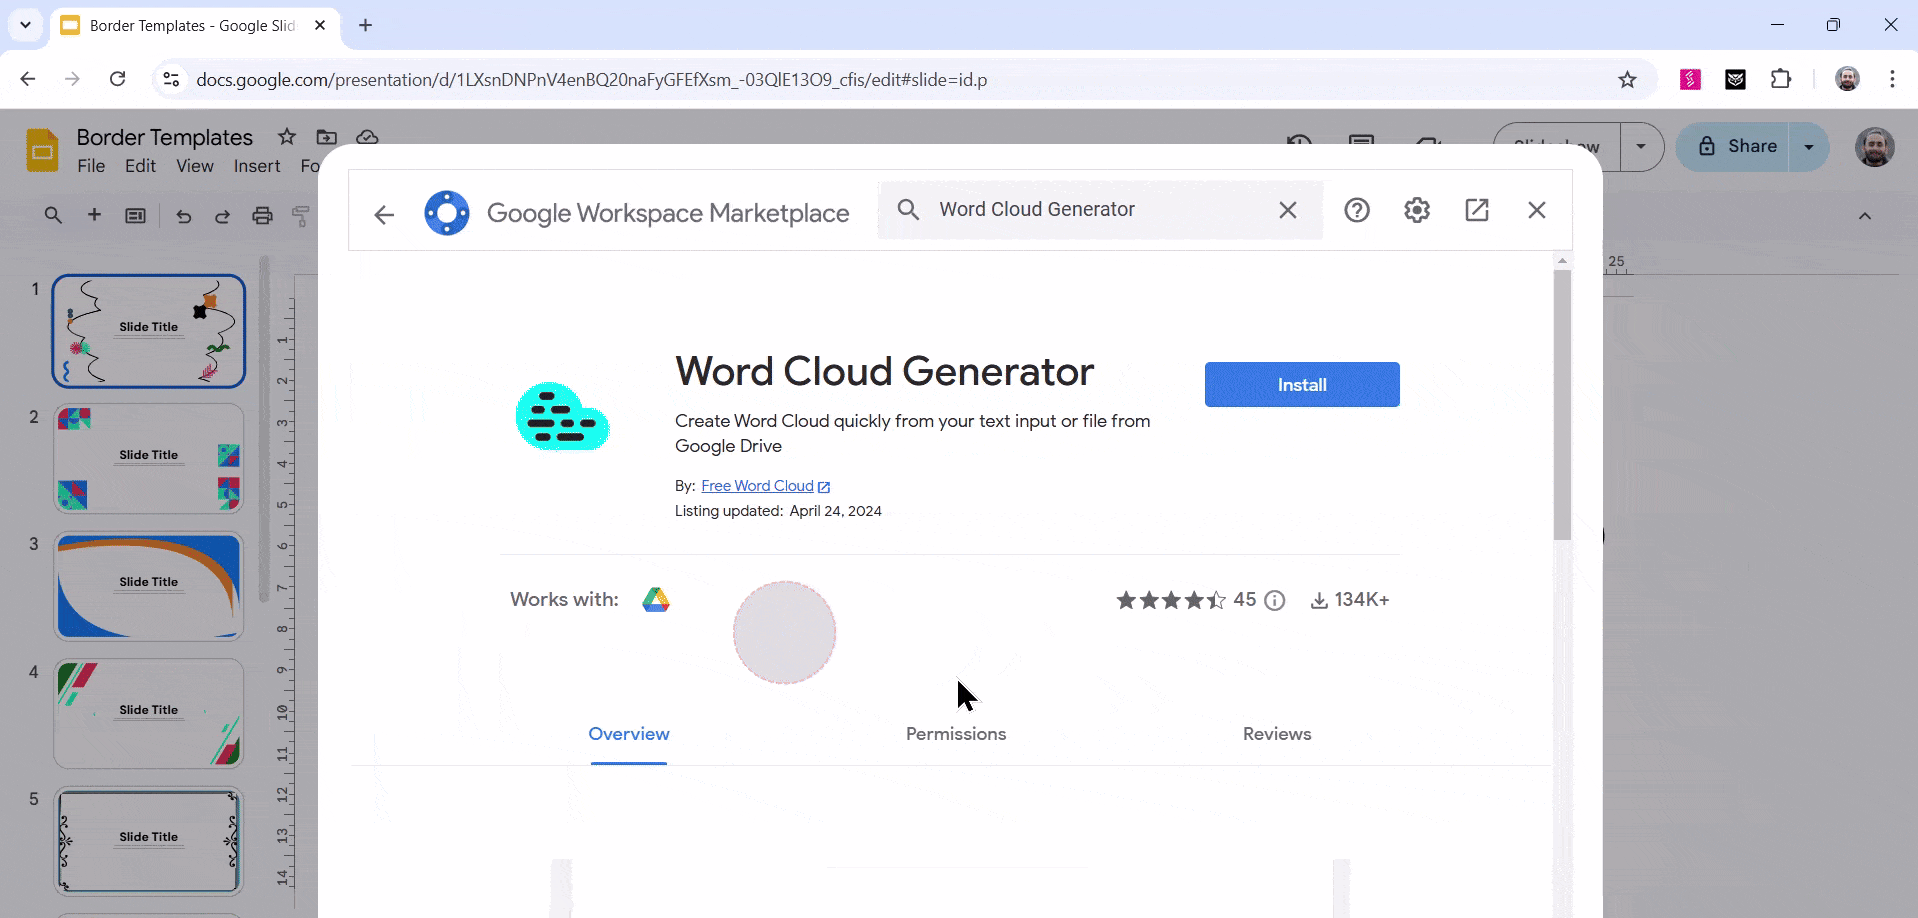Open the Free Word Cloud developer link
Screen dimensions: 1918x918
pyautogui.click(x=758, y=485)
